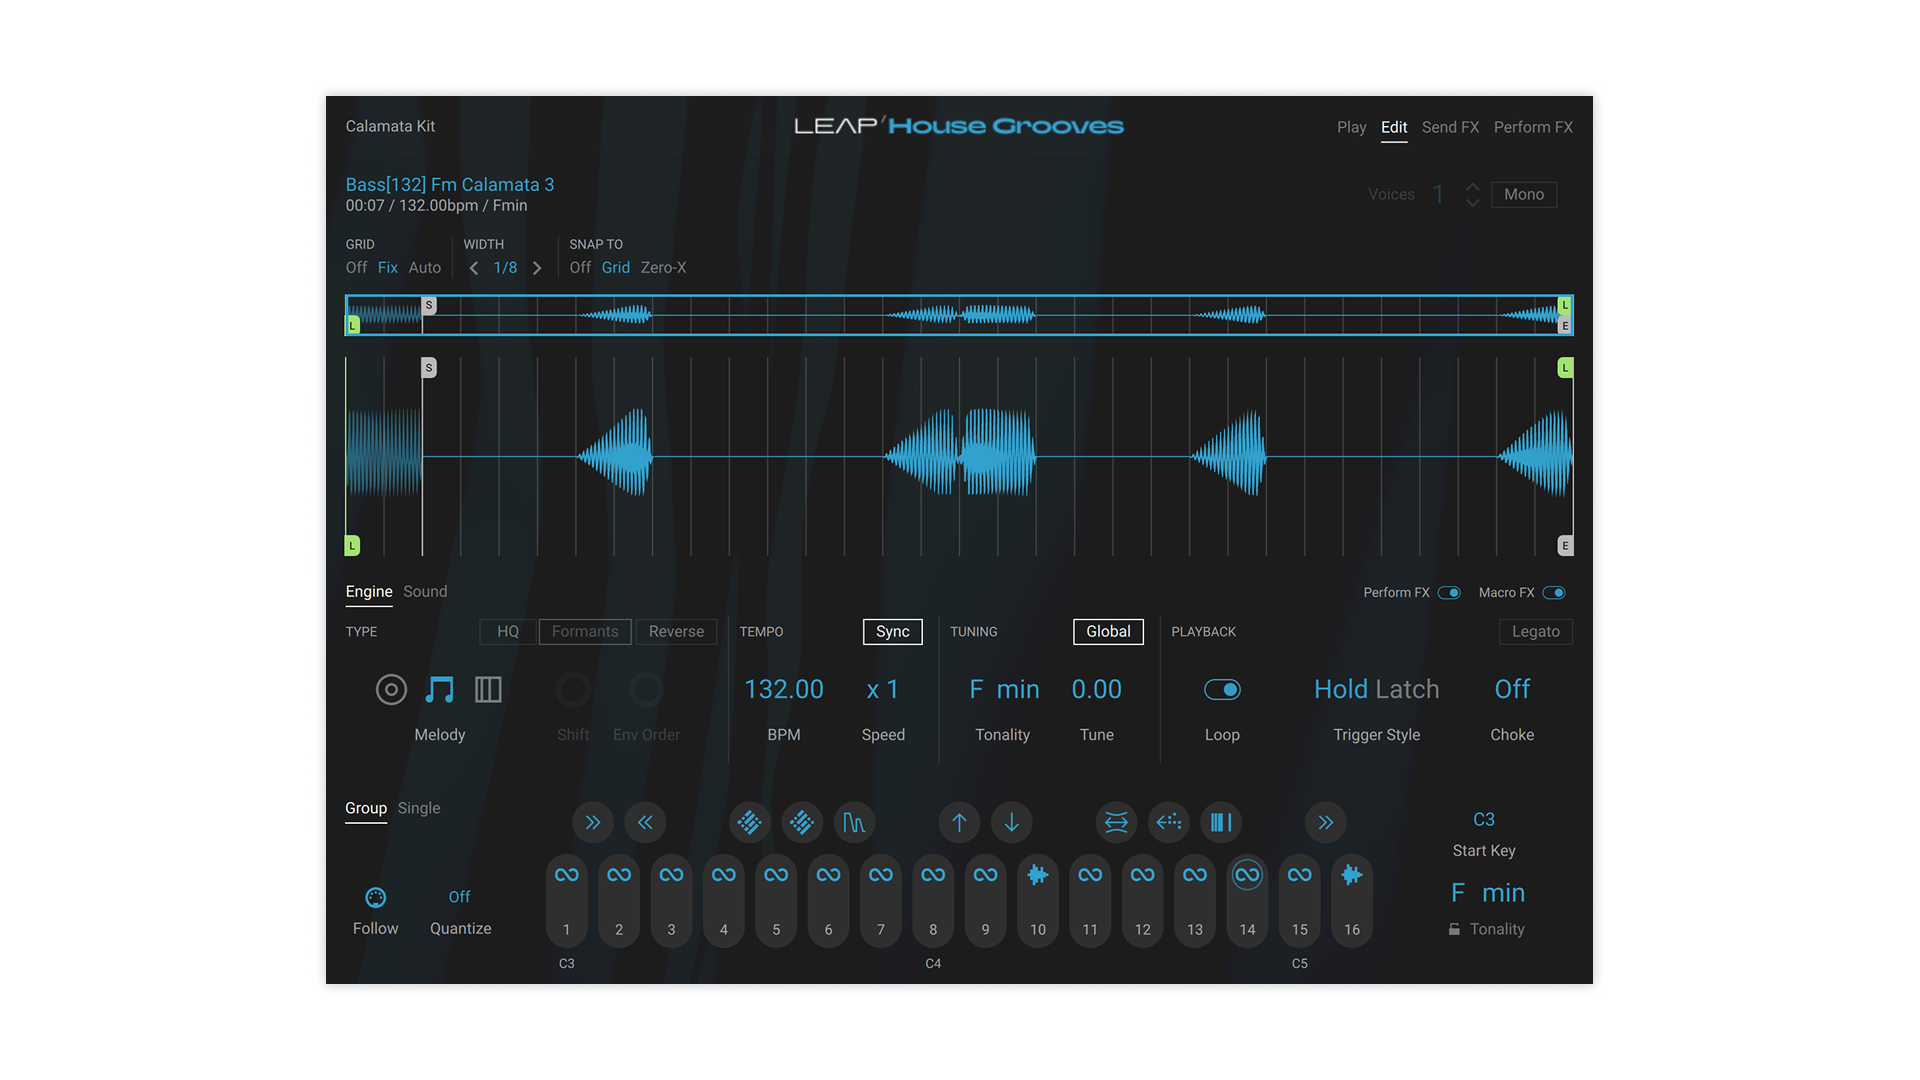The height and width of the screenshot is (1080, 1920).
Task: Click the Reverse button
Action: [676, 631]
